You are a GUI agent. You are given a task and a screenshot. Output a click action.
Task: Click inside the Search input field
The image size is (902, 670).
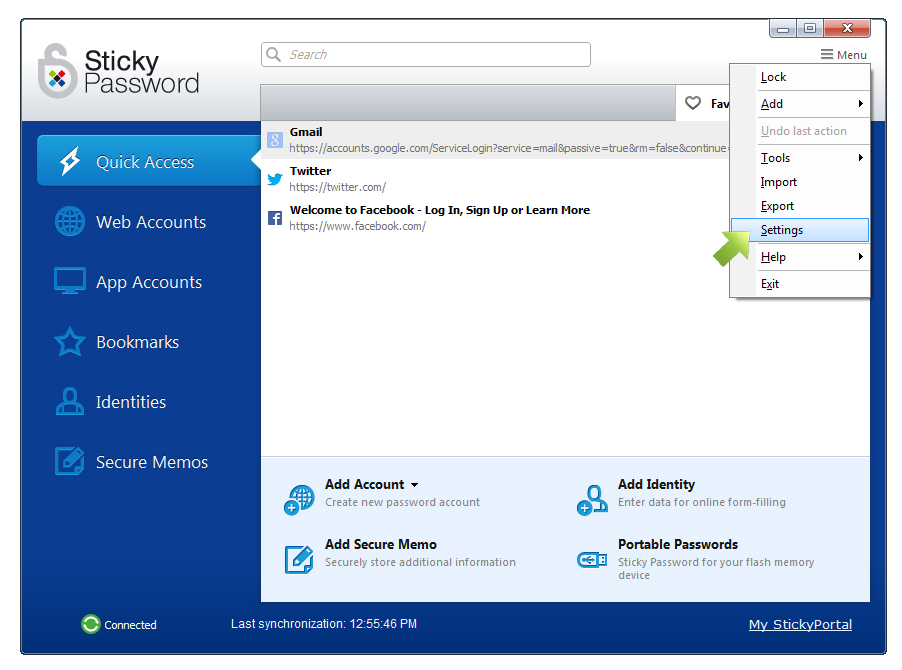426,54
